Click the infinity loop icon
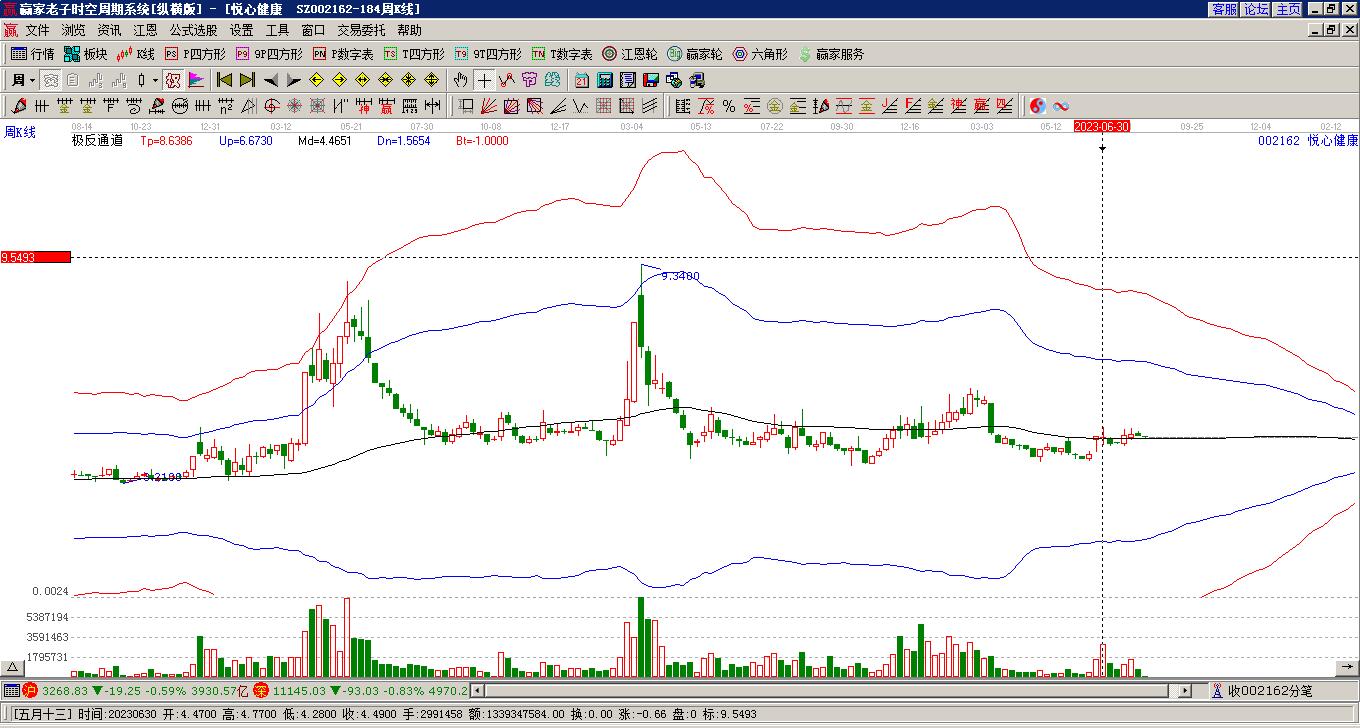This screenshot has width=1360, height=728. pos(1061,106)
